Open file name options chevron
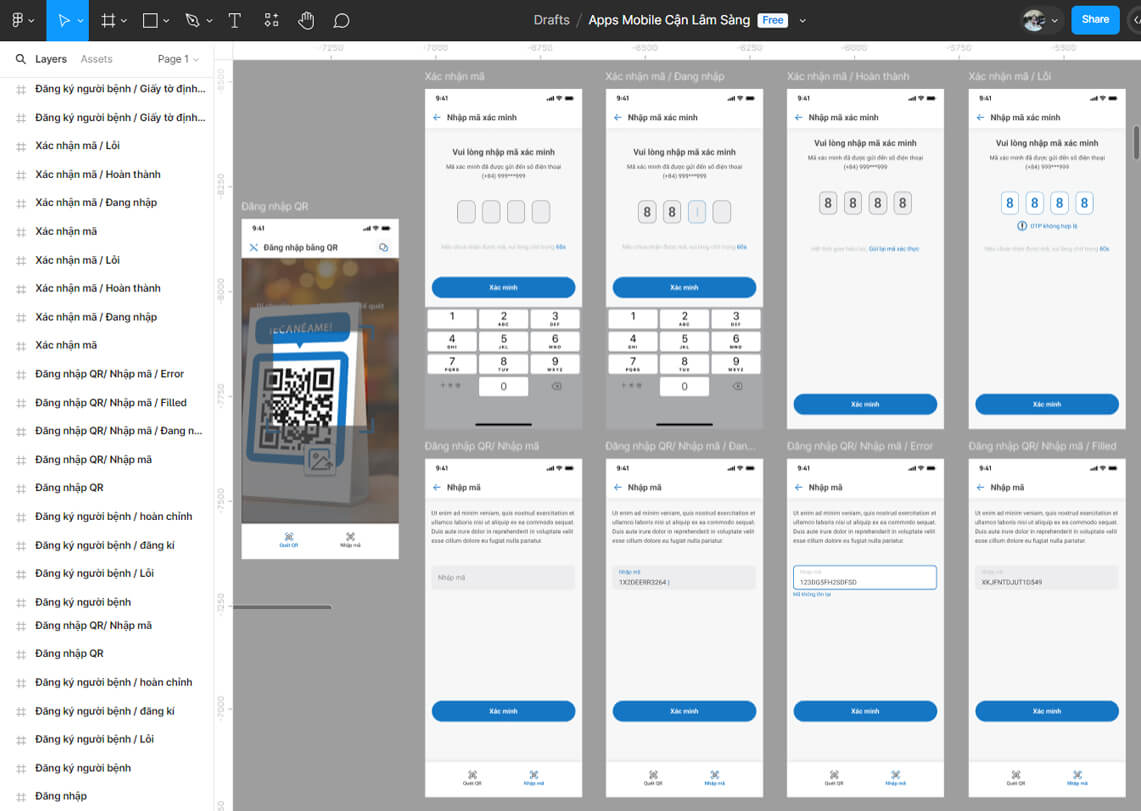The height and width of the screenshot is (811, 1141). [x=802, y=20]
